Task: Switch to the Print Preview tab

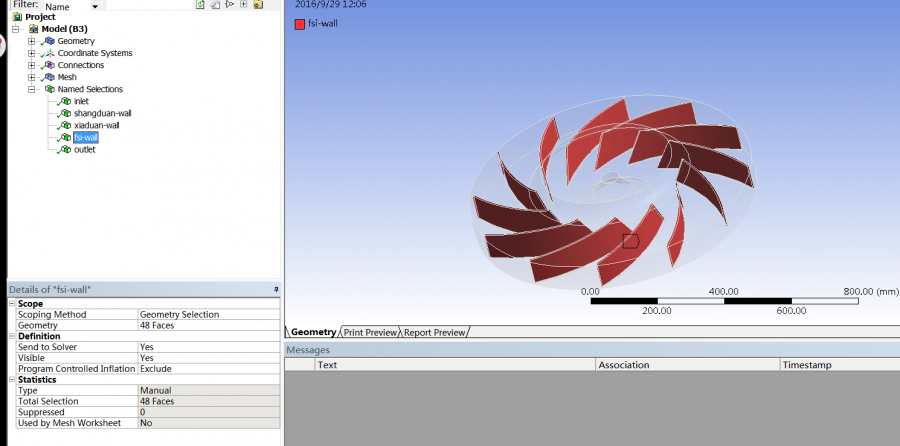Action: [370, 332]
